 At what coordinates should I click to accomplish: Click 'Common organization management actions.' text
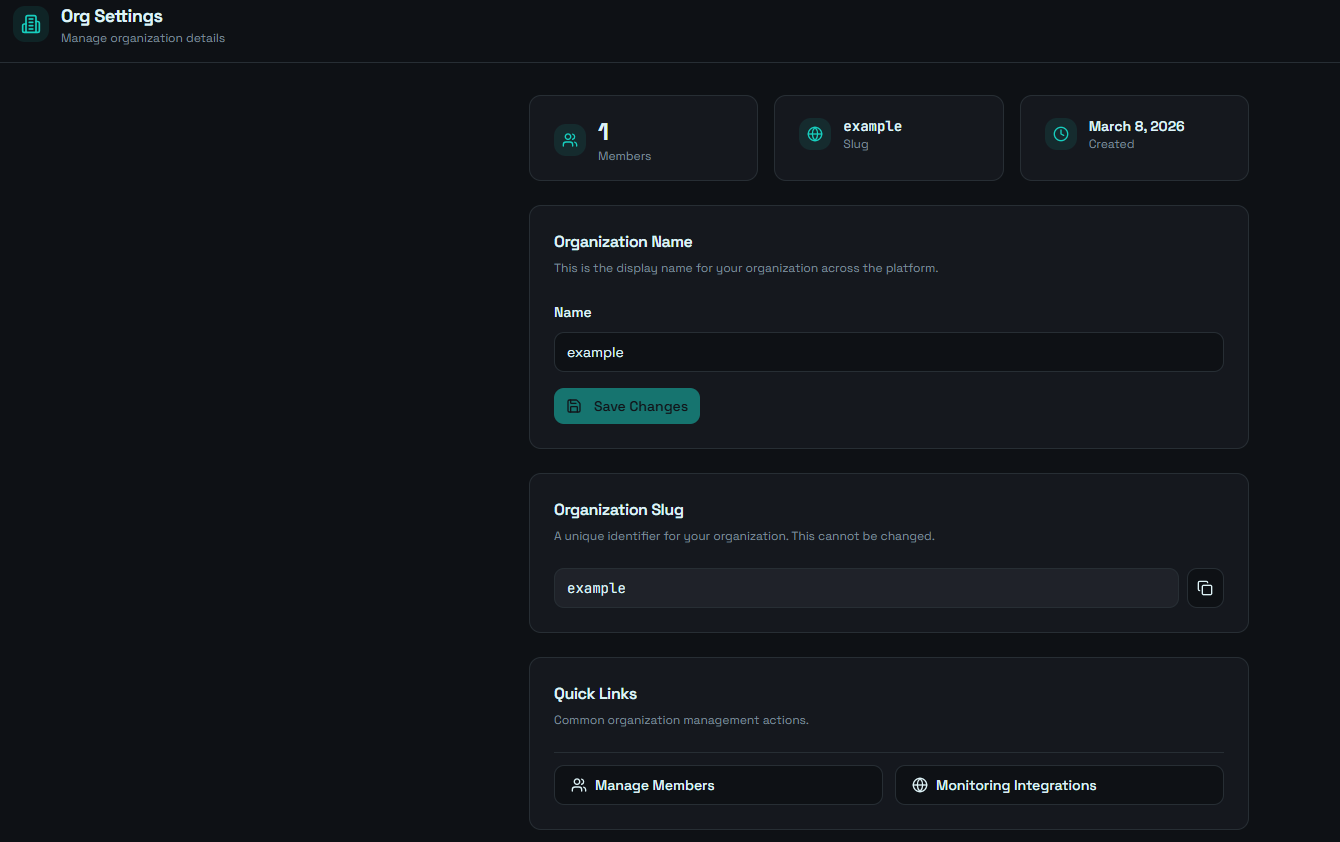point(681,720)
